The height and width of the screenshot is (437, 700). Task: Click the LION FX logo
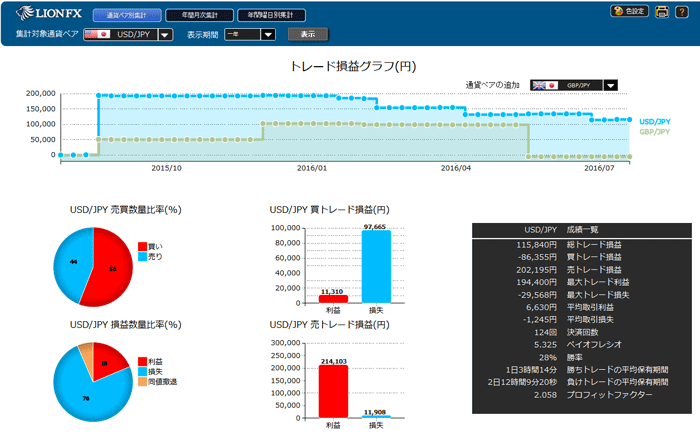[x=49, y=13]
